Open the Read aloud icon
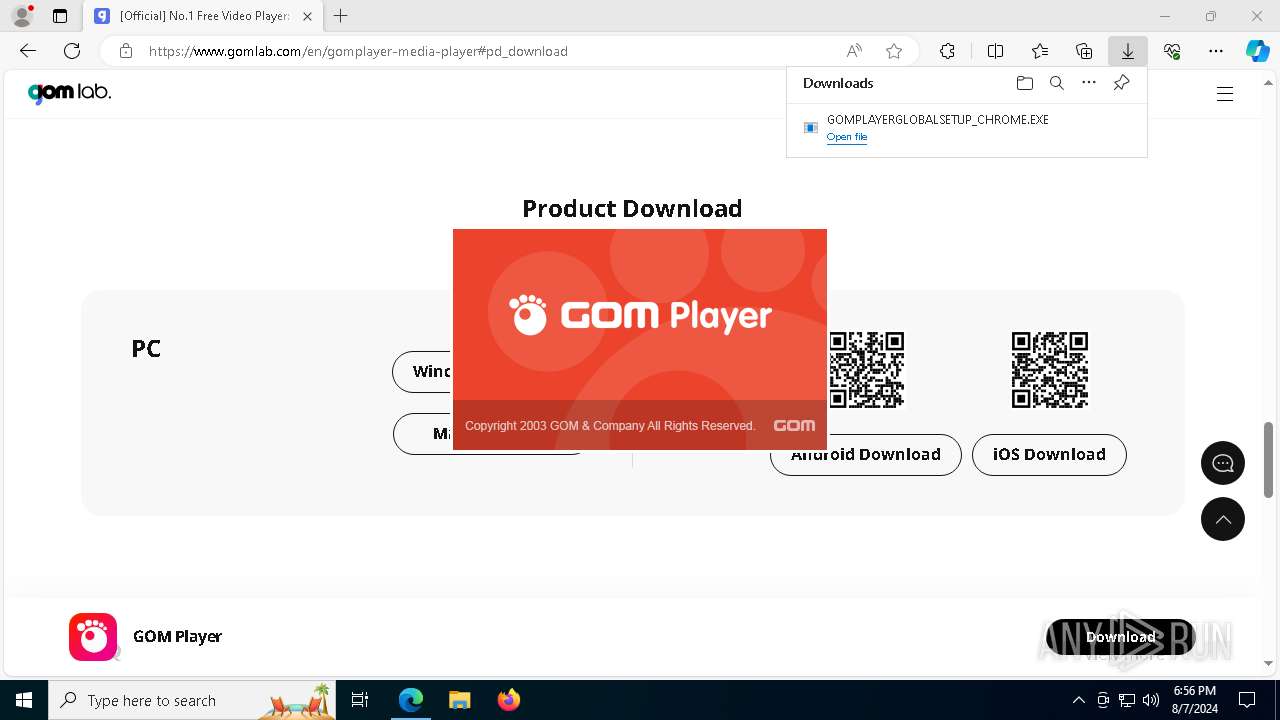Viewport: 1280px width, 720px height. point(854,51)
